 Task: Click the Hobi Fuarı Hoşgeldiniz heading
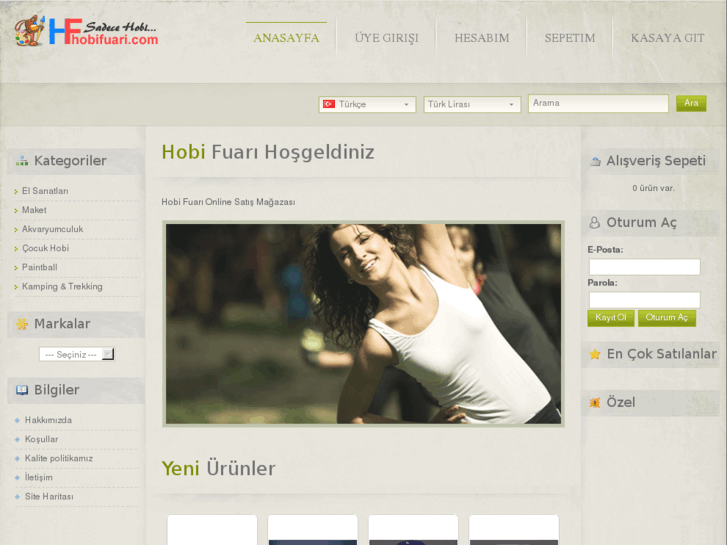[x=268, y=153]
